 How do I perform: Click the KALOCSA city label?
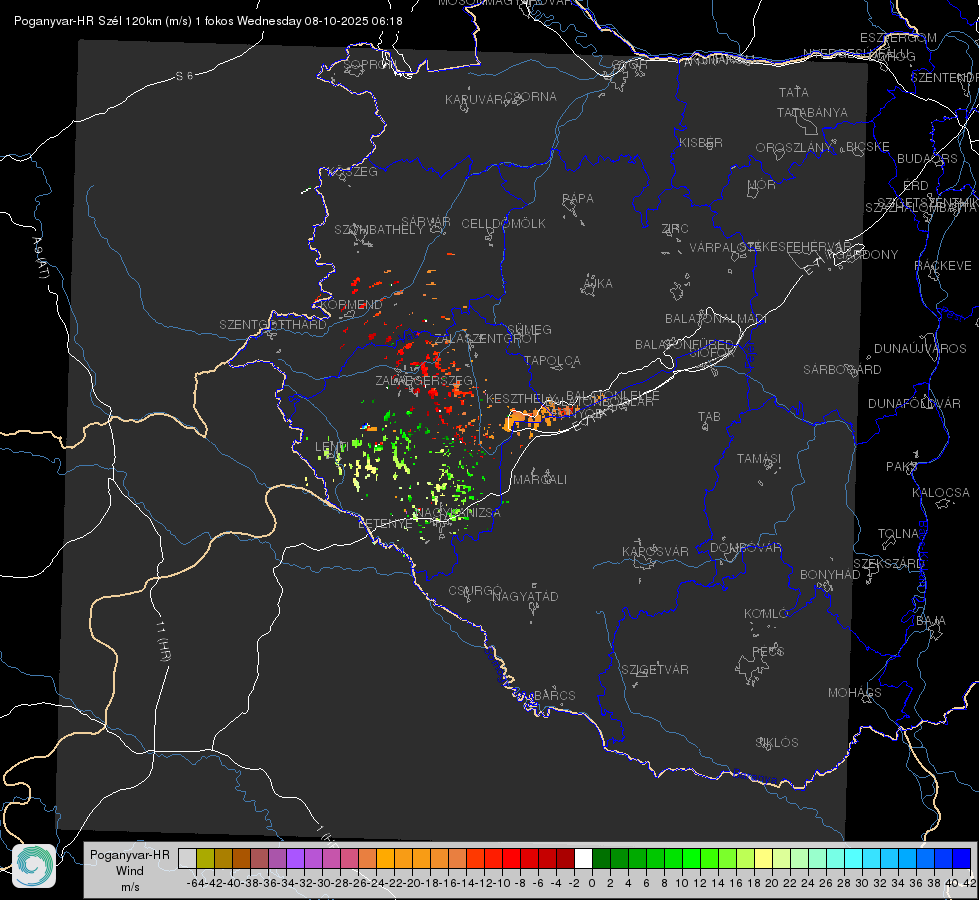(x=940, y=493)
